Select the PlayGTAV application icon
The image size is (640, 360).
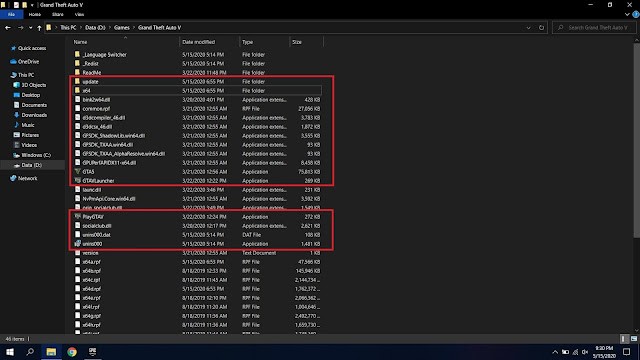tap(78, 217)
